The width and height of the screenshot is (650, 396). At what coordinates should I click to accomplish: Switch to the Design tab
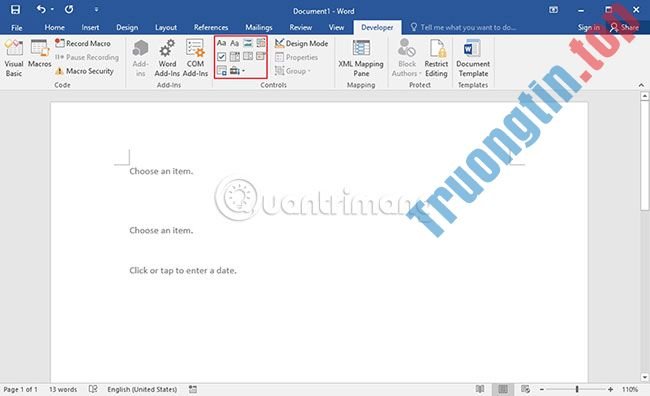[x=127, y=27]
